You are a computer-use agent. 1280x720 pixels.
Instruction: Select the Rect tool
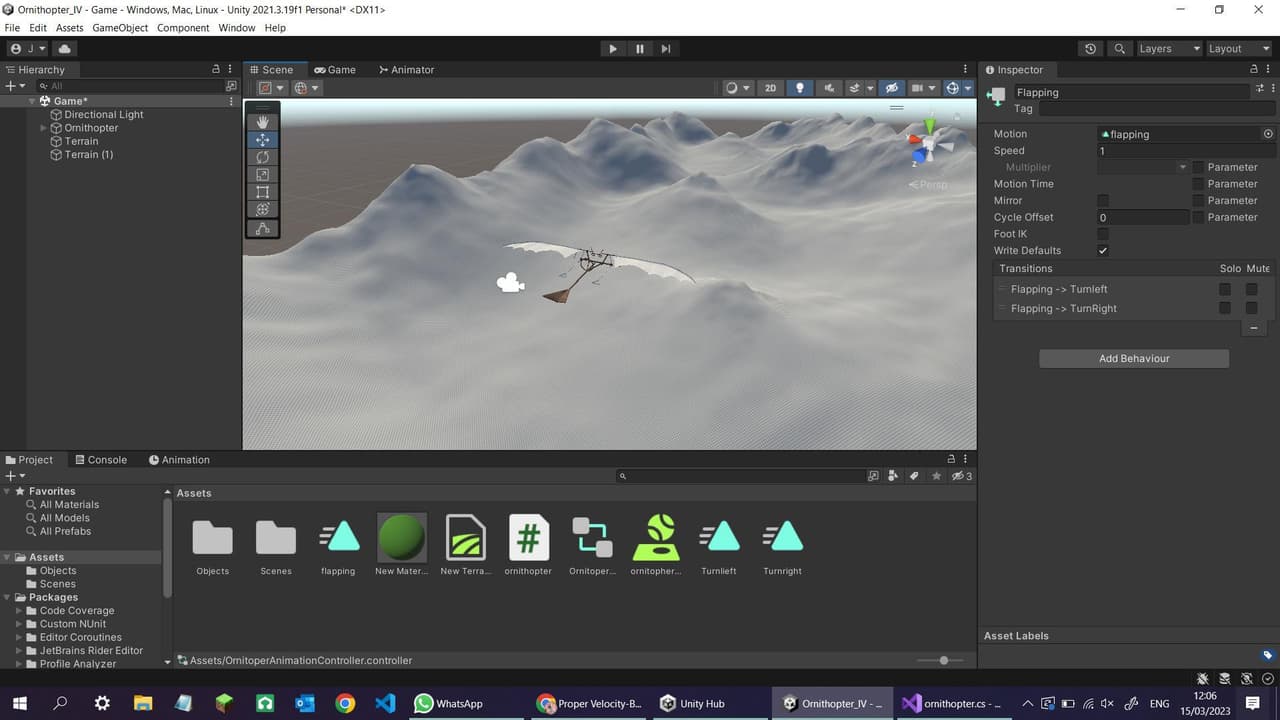pyautogui.click(x=262, y=192)
